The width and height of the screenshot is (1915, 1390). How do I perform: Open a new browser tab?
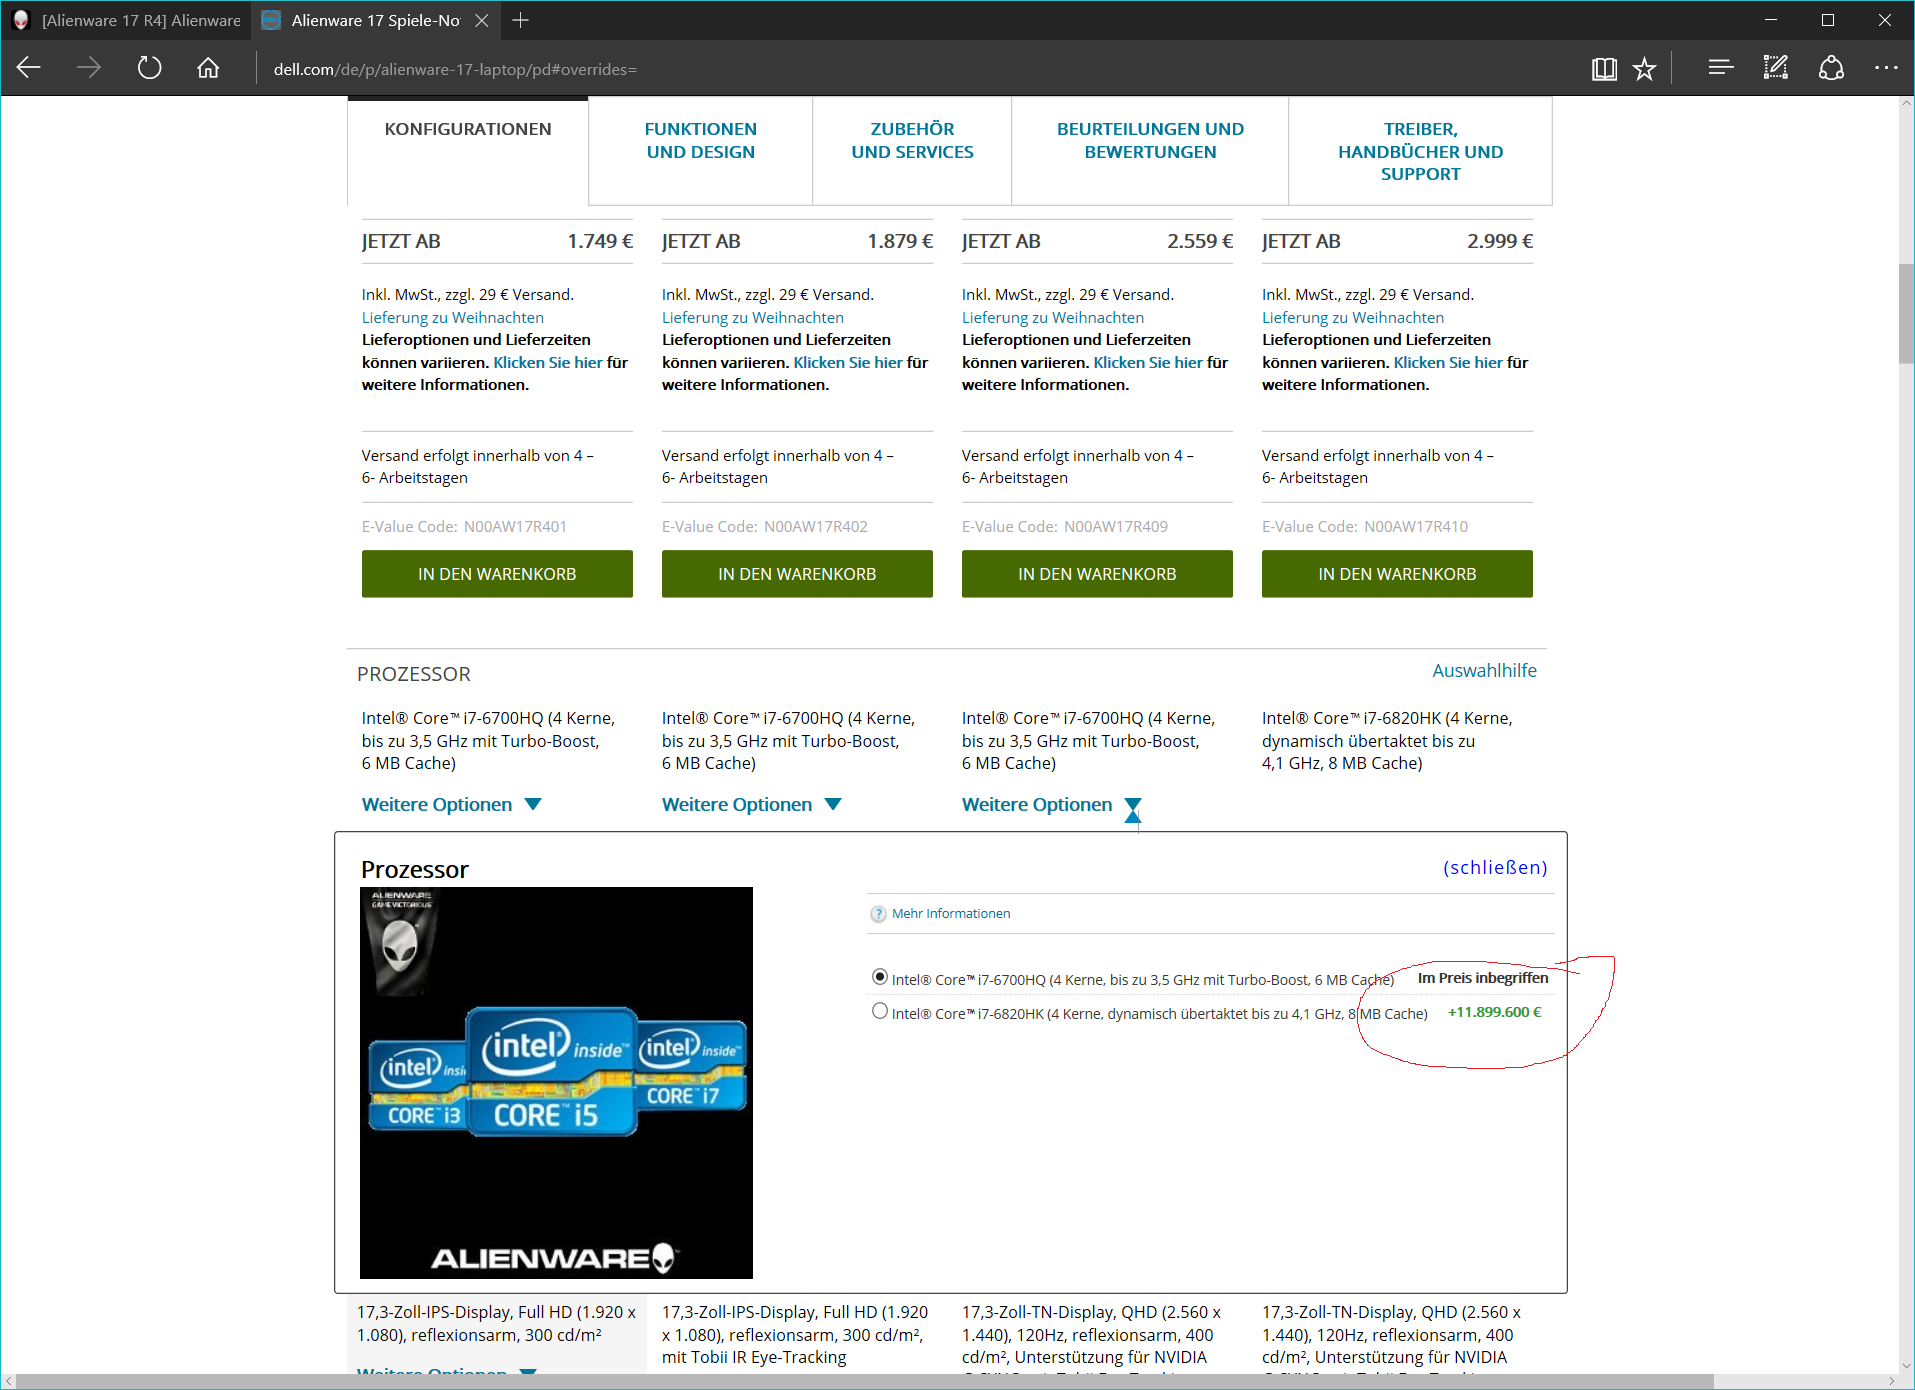tap(520, 20)
